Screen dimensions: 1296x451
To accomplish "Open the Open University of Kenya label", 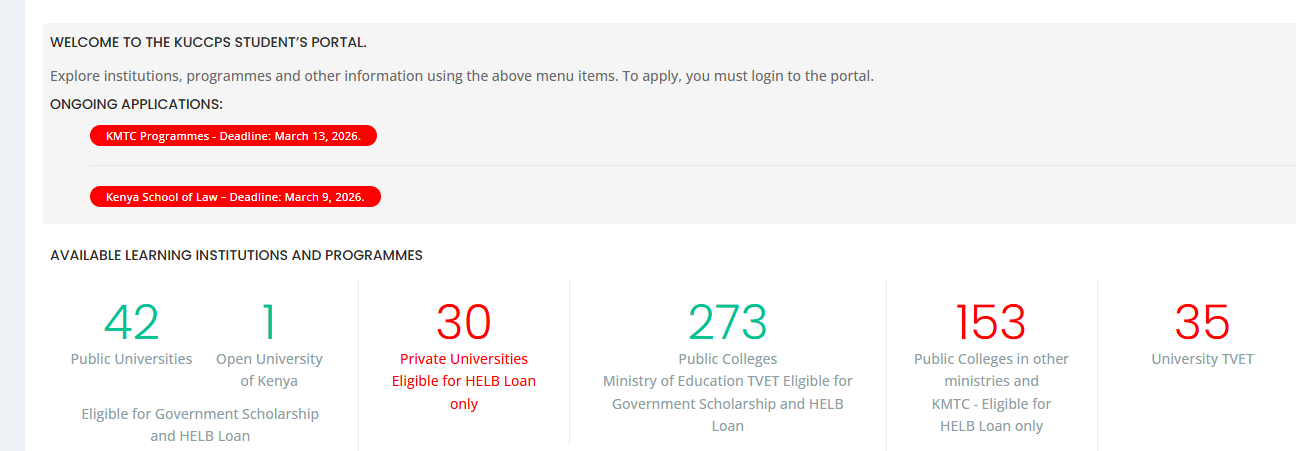I will [269, 370].
